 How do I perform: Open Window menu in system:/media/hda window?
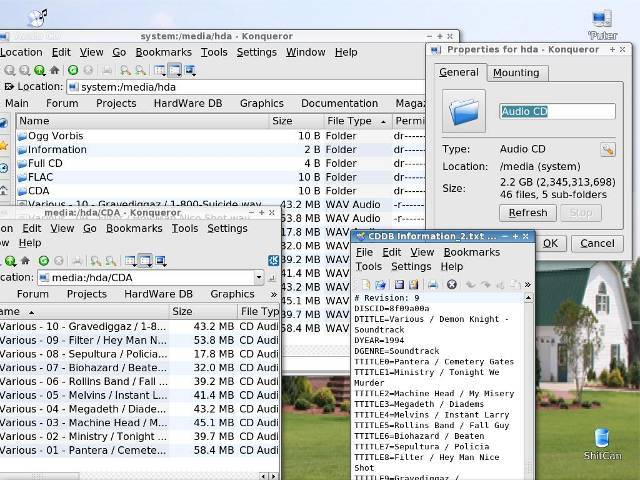pos(305,52)
